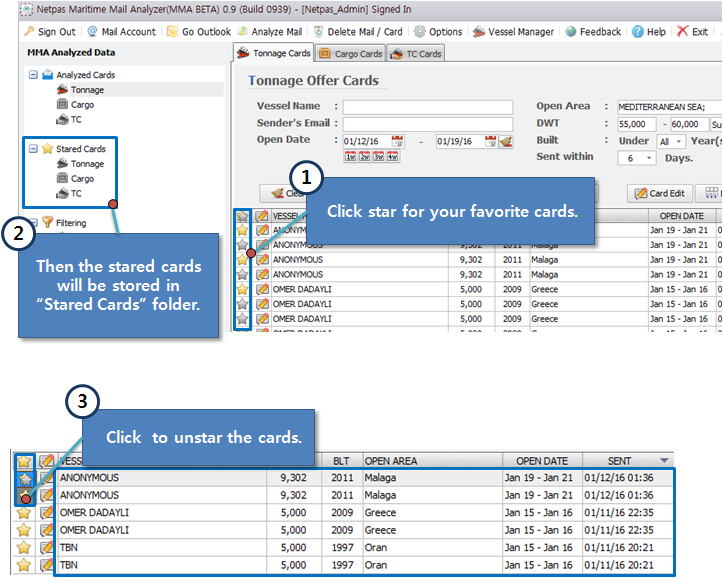Collapse the Stared Cards tree node
The width and height of the screenshot is (723, 578).
[x=33, y=148]
